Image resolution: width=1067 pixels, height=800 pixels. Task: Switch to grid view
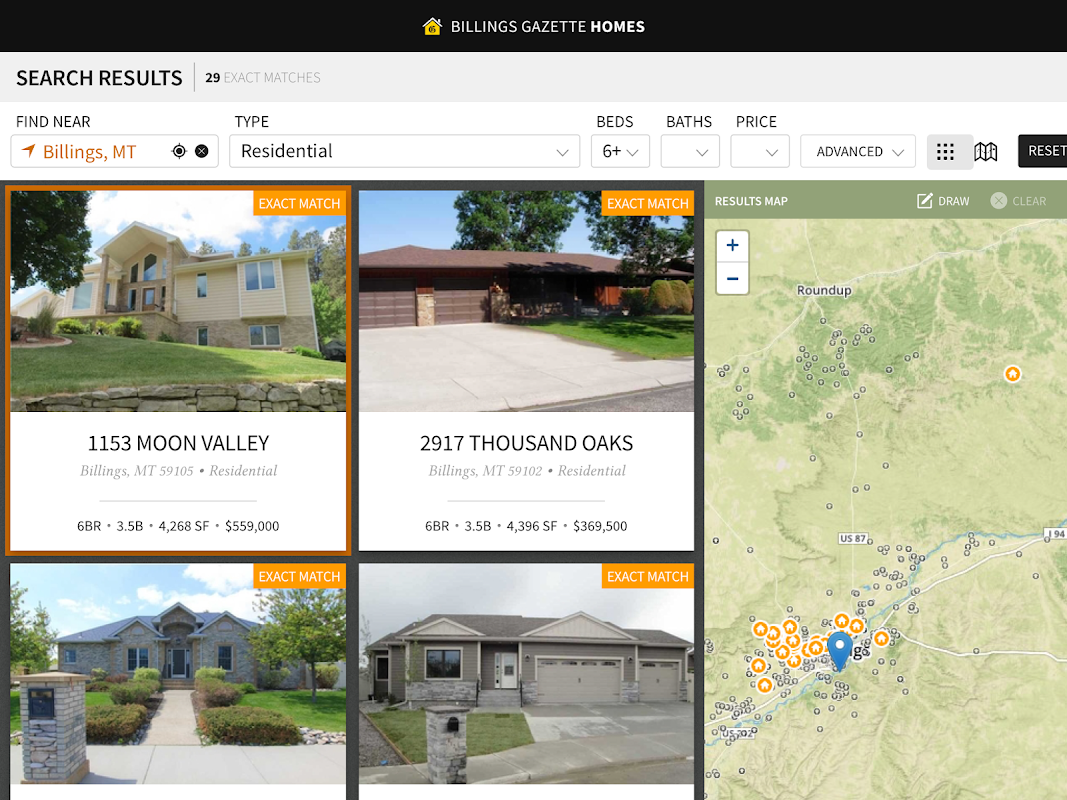945,151
